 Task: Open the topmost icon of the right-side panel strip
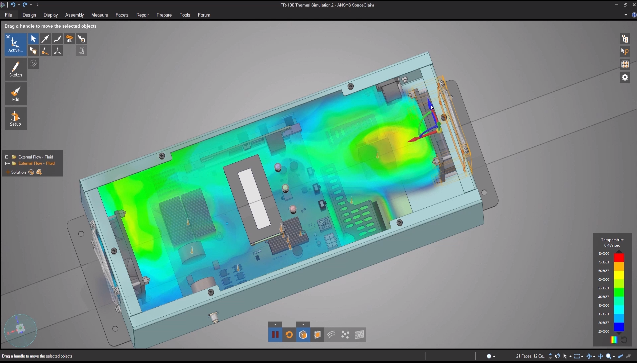pyautogui.click(x=625, y=39)
